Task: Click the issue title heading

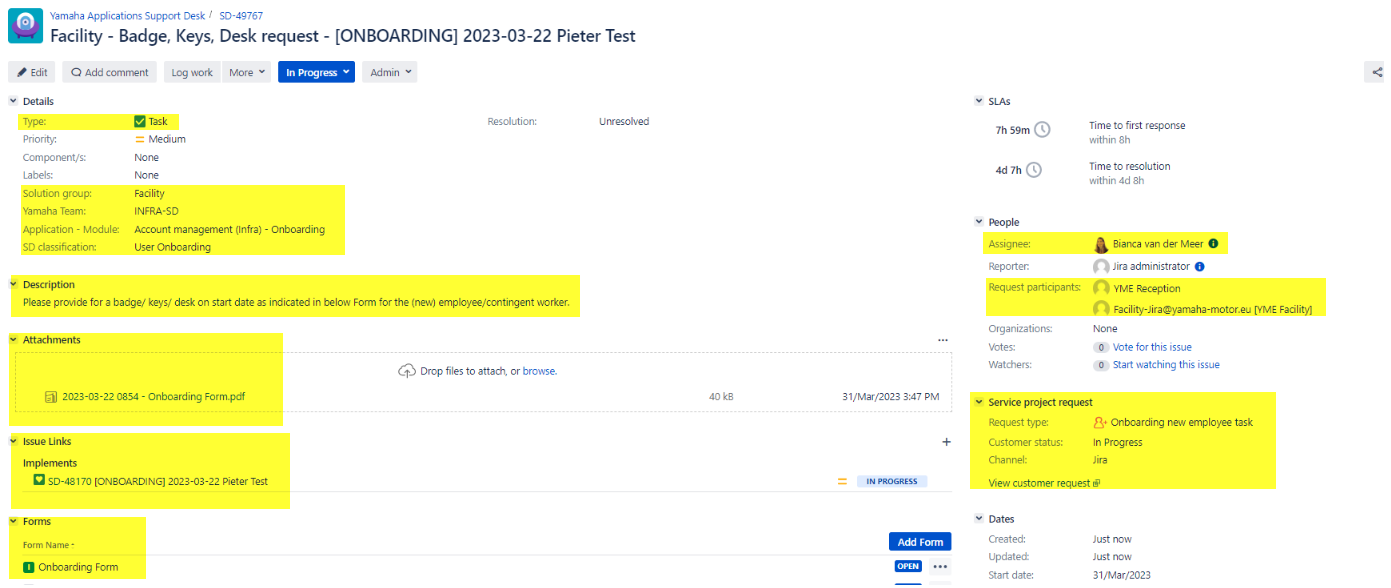Action: 343,36
